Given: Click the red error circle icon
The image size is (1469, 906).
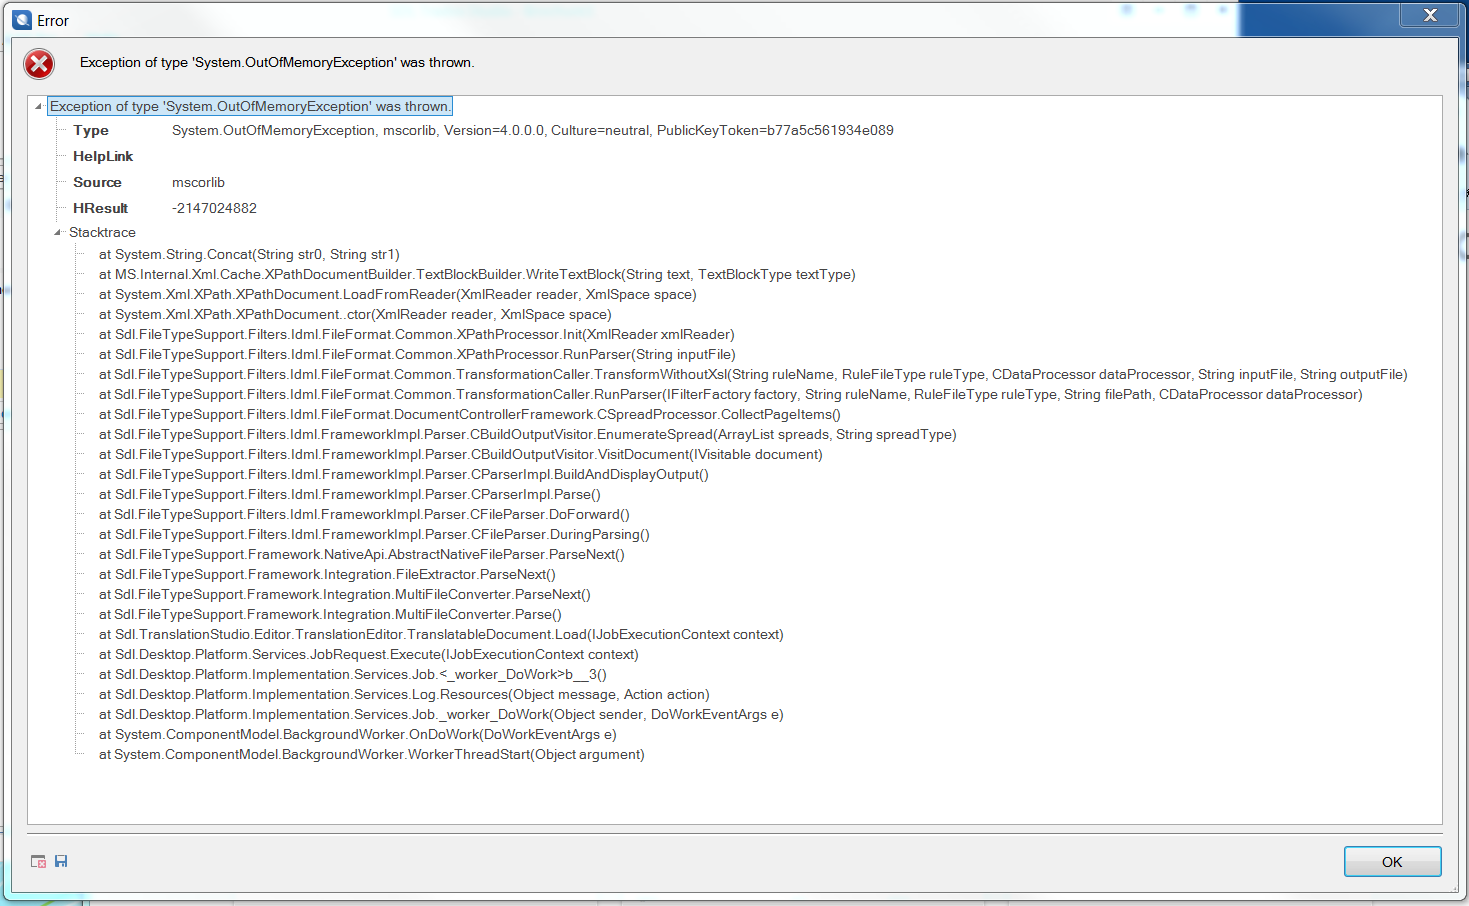Looking at the screenshot, I should [39, 64].
